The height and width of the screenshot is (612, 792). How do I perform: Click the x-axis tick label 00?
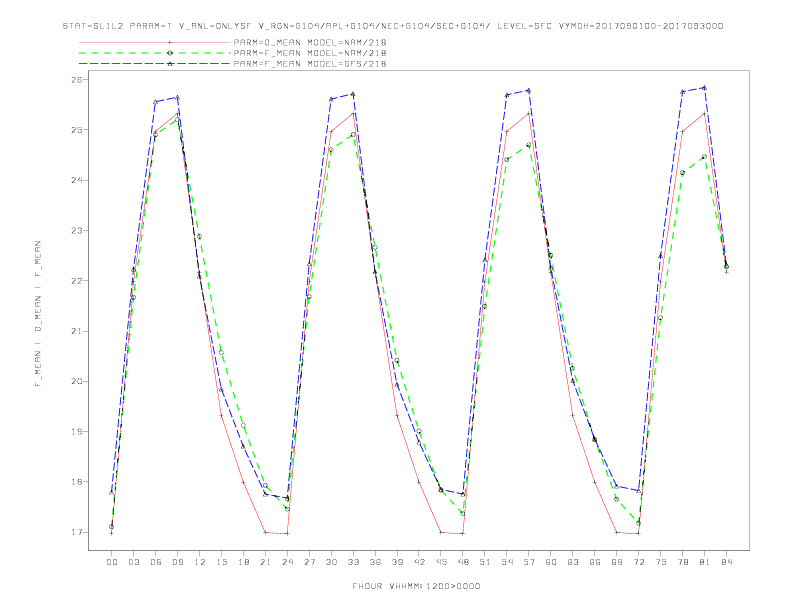point(112,562)
